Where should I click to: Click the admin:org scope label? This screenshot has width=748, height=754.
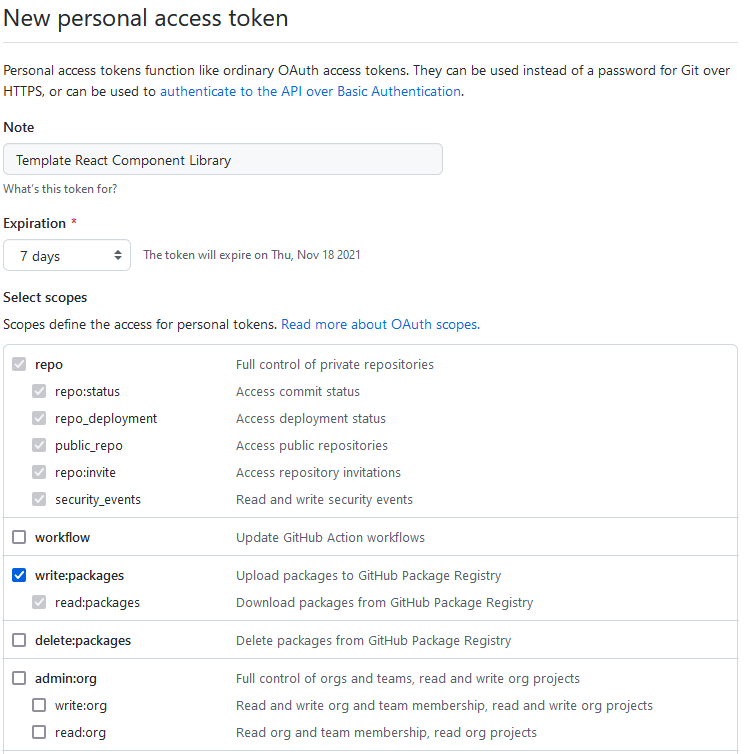pos(65,678)
